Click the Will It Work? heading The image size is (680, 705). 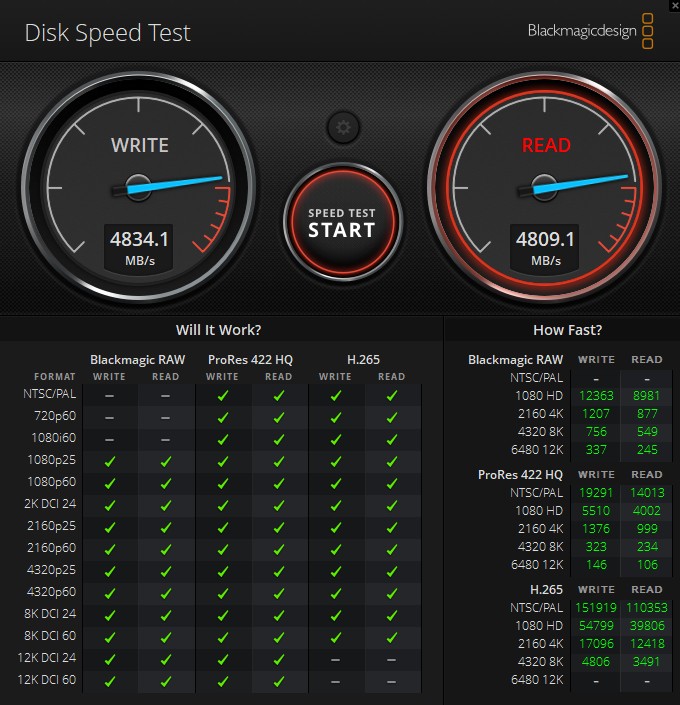[219, 330]
